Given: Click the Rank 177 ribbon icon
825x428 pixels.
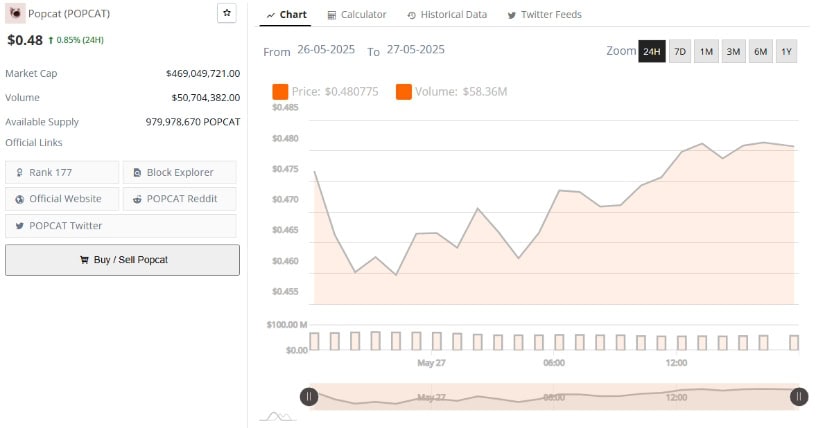Looking at the screenshot, I should pos(19,173).
